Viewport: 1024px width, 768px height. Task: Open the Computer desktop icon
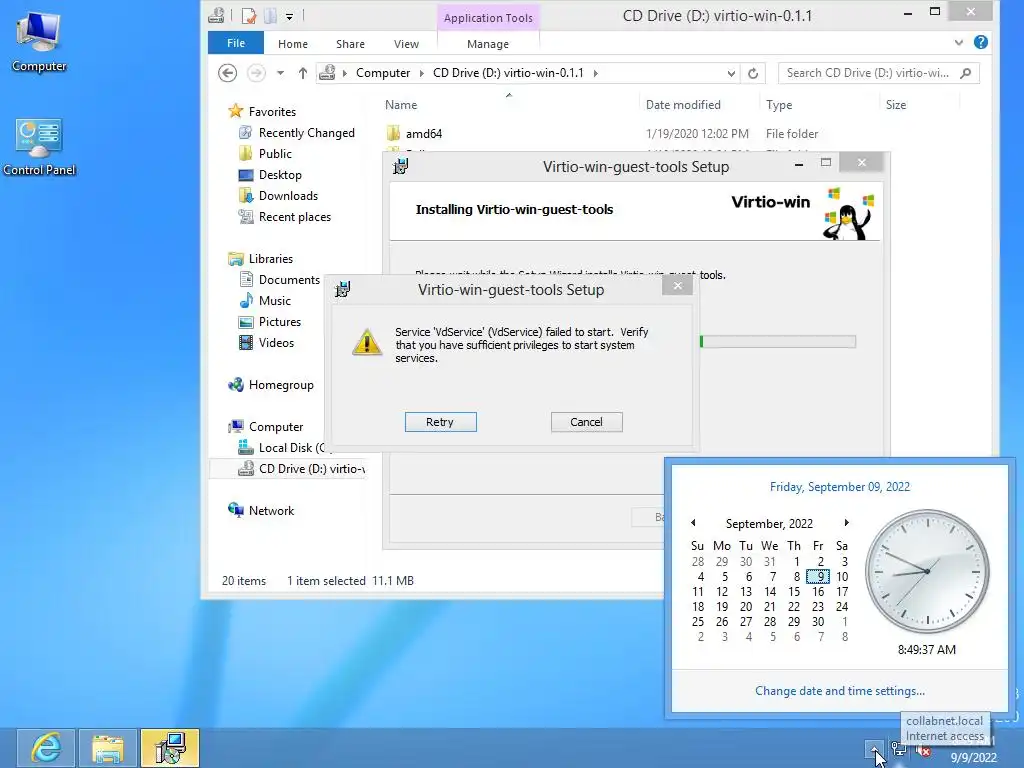(39, 42)
